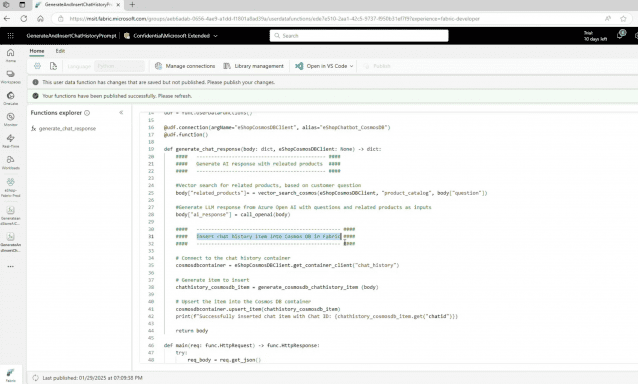Collapse the Functions explorer panel
This screenshot has height=384, width=638.
pos(121,113)
